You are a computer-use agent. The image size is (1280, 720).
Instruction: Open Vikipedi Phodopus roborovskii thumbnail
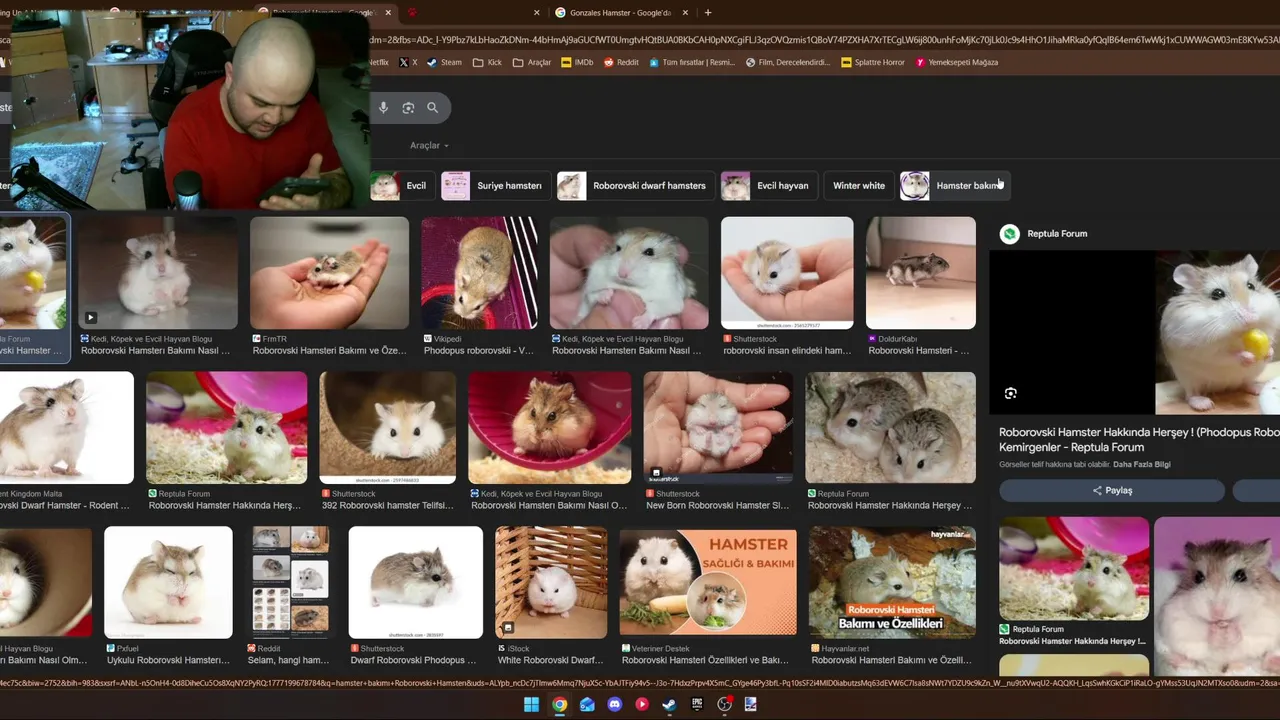479,273
